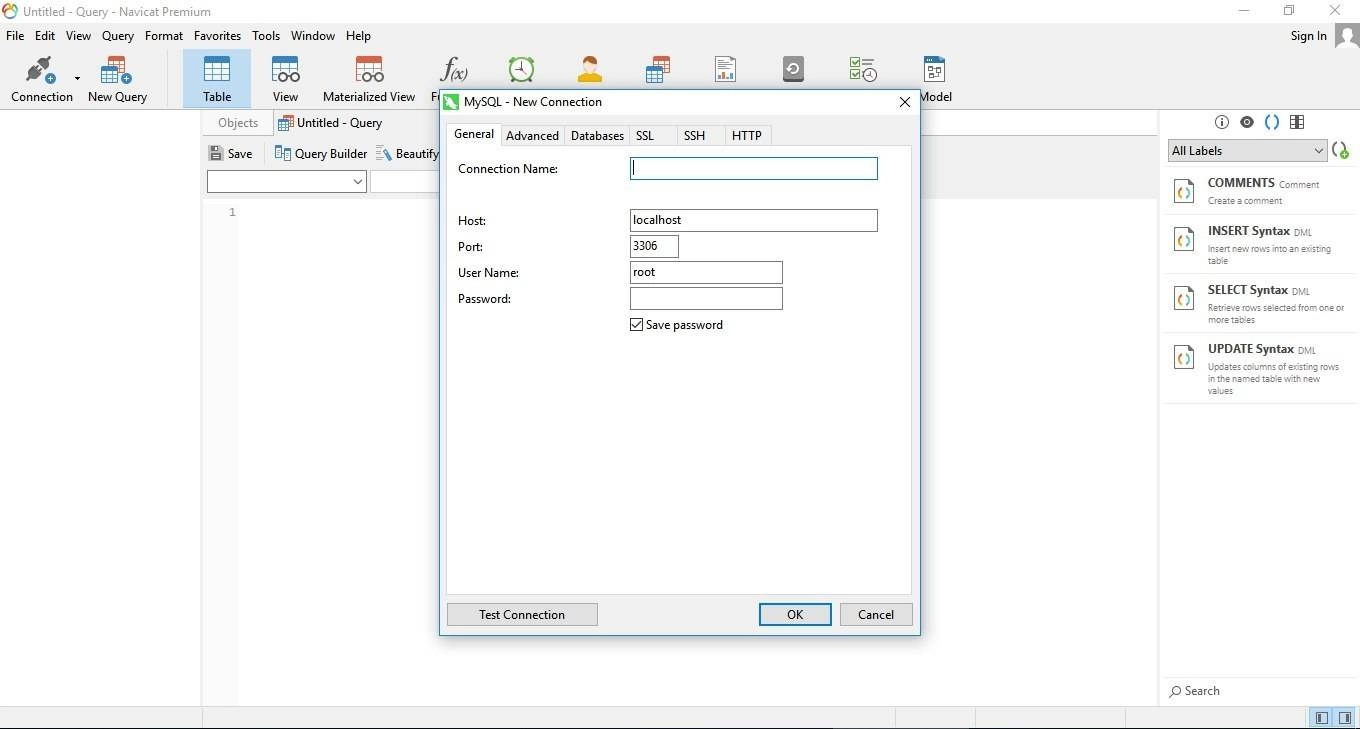Click the Cancel button in the dialog
The height and width of the screenshot is (729, 1360).
tap(876, 615)
